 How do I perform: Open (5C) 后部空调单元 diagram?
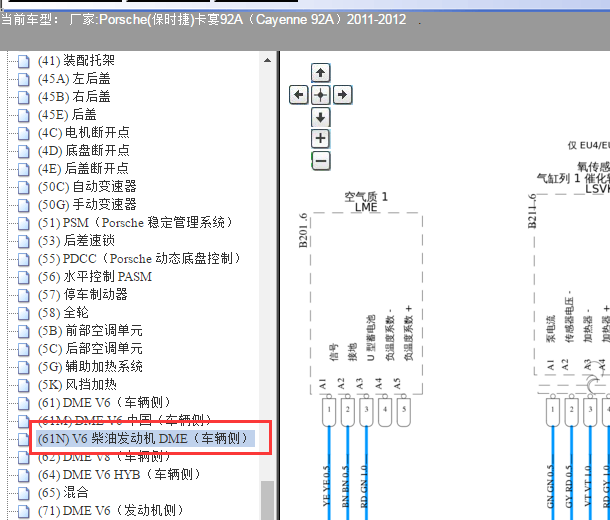click(90, 348)
